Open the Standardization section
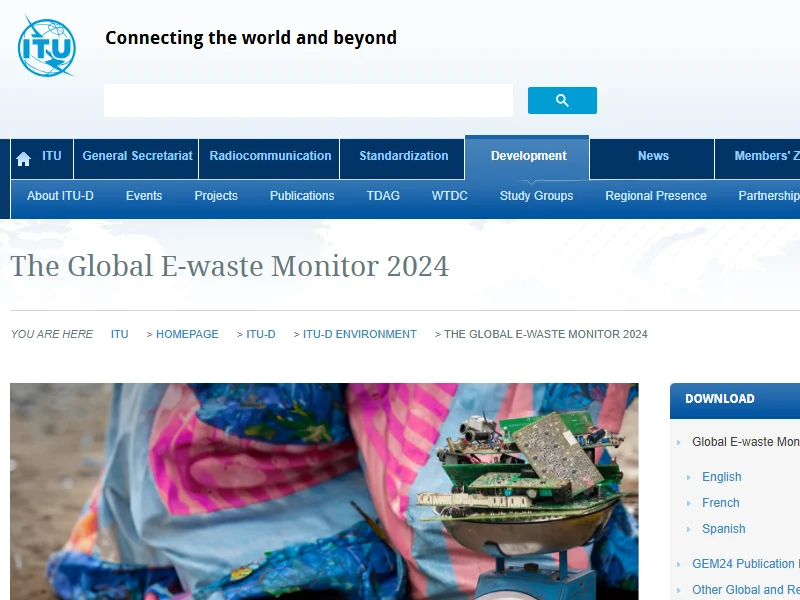 tap(403, 156)
